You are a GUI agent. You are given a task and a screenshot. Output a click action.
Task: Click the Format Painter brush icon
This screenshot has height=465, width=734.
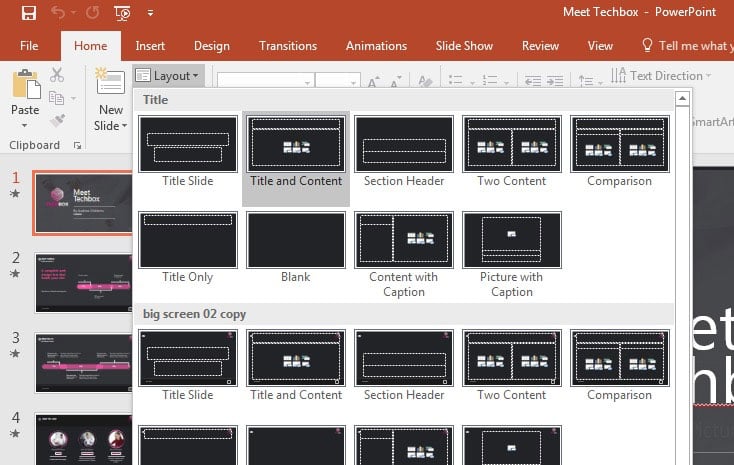pos(56,120)
